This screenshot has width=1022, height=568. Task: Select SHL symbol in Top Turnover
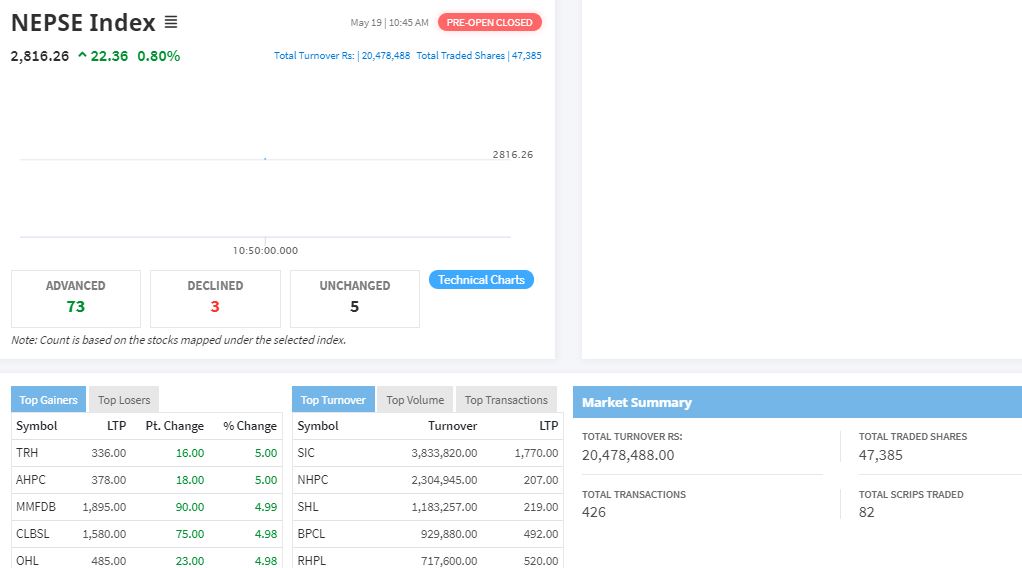click(x=308, y=507)
